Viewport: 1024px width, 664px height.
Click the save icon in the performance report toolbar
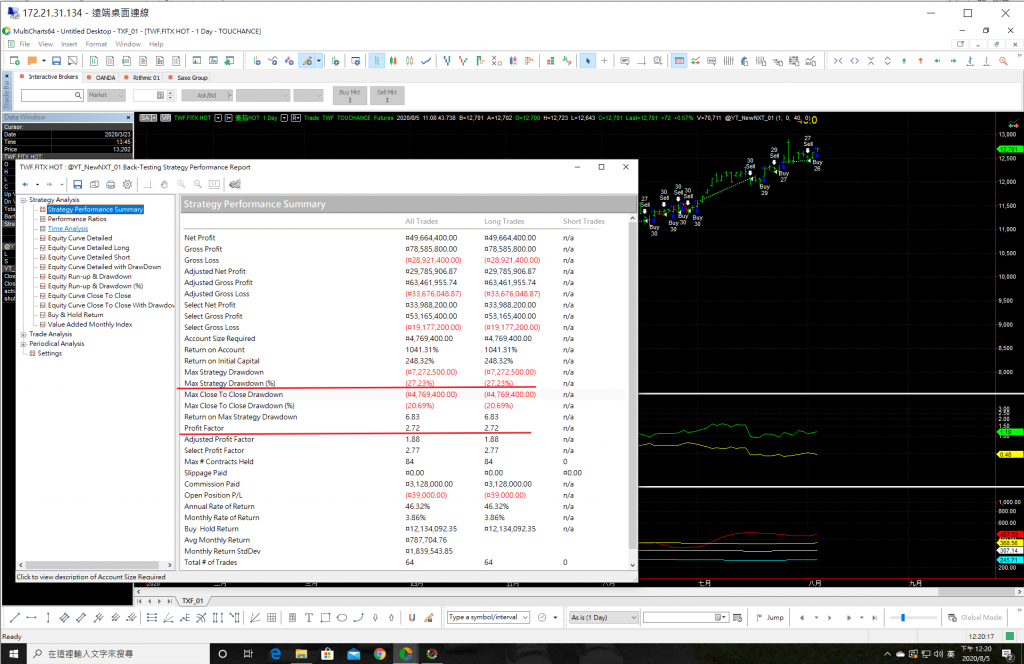click(78, 184)
